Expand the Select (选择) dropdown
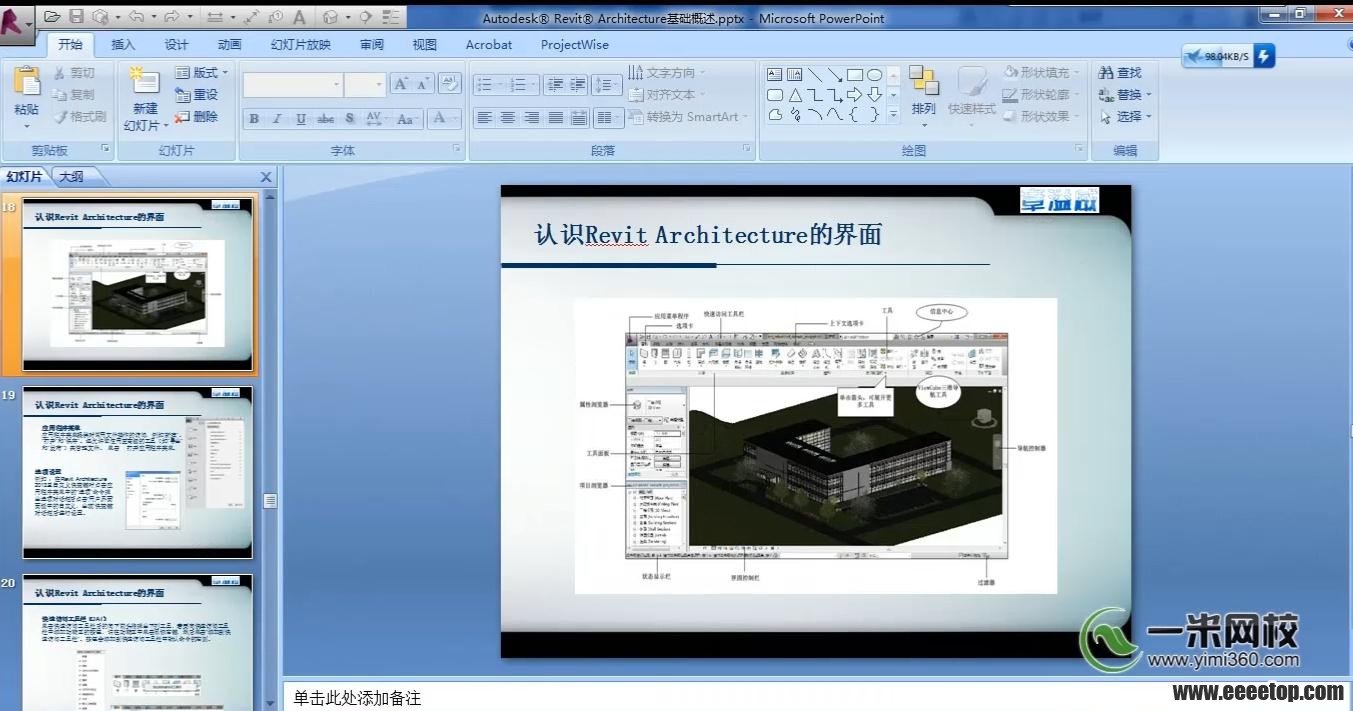The height and width of the screenshot is (711, 1353). [1149, 117]
